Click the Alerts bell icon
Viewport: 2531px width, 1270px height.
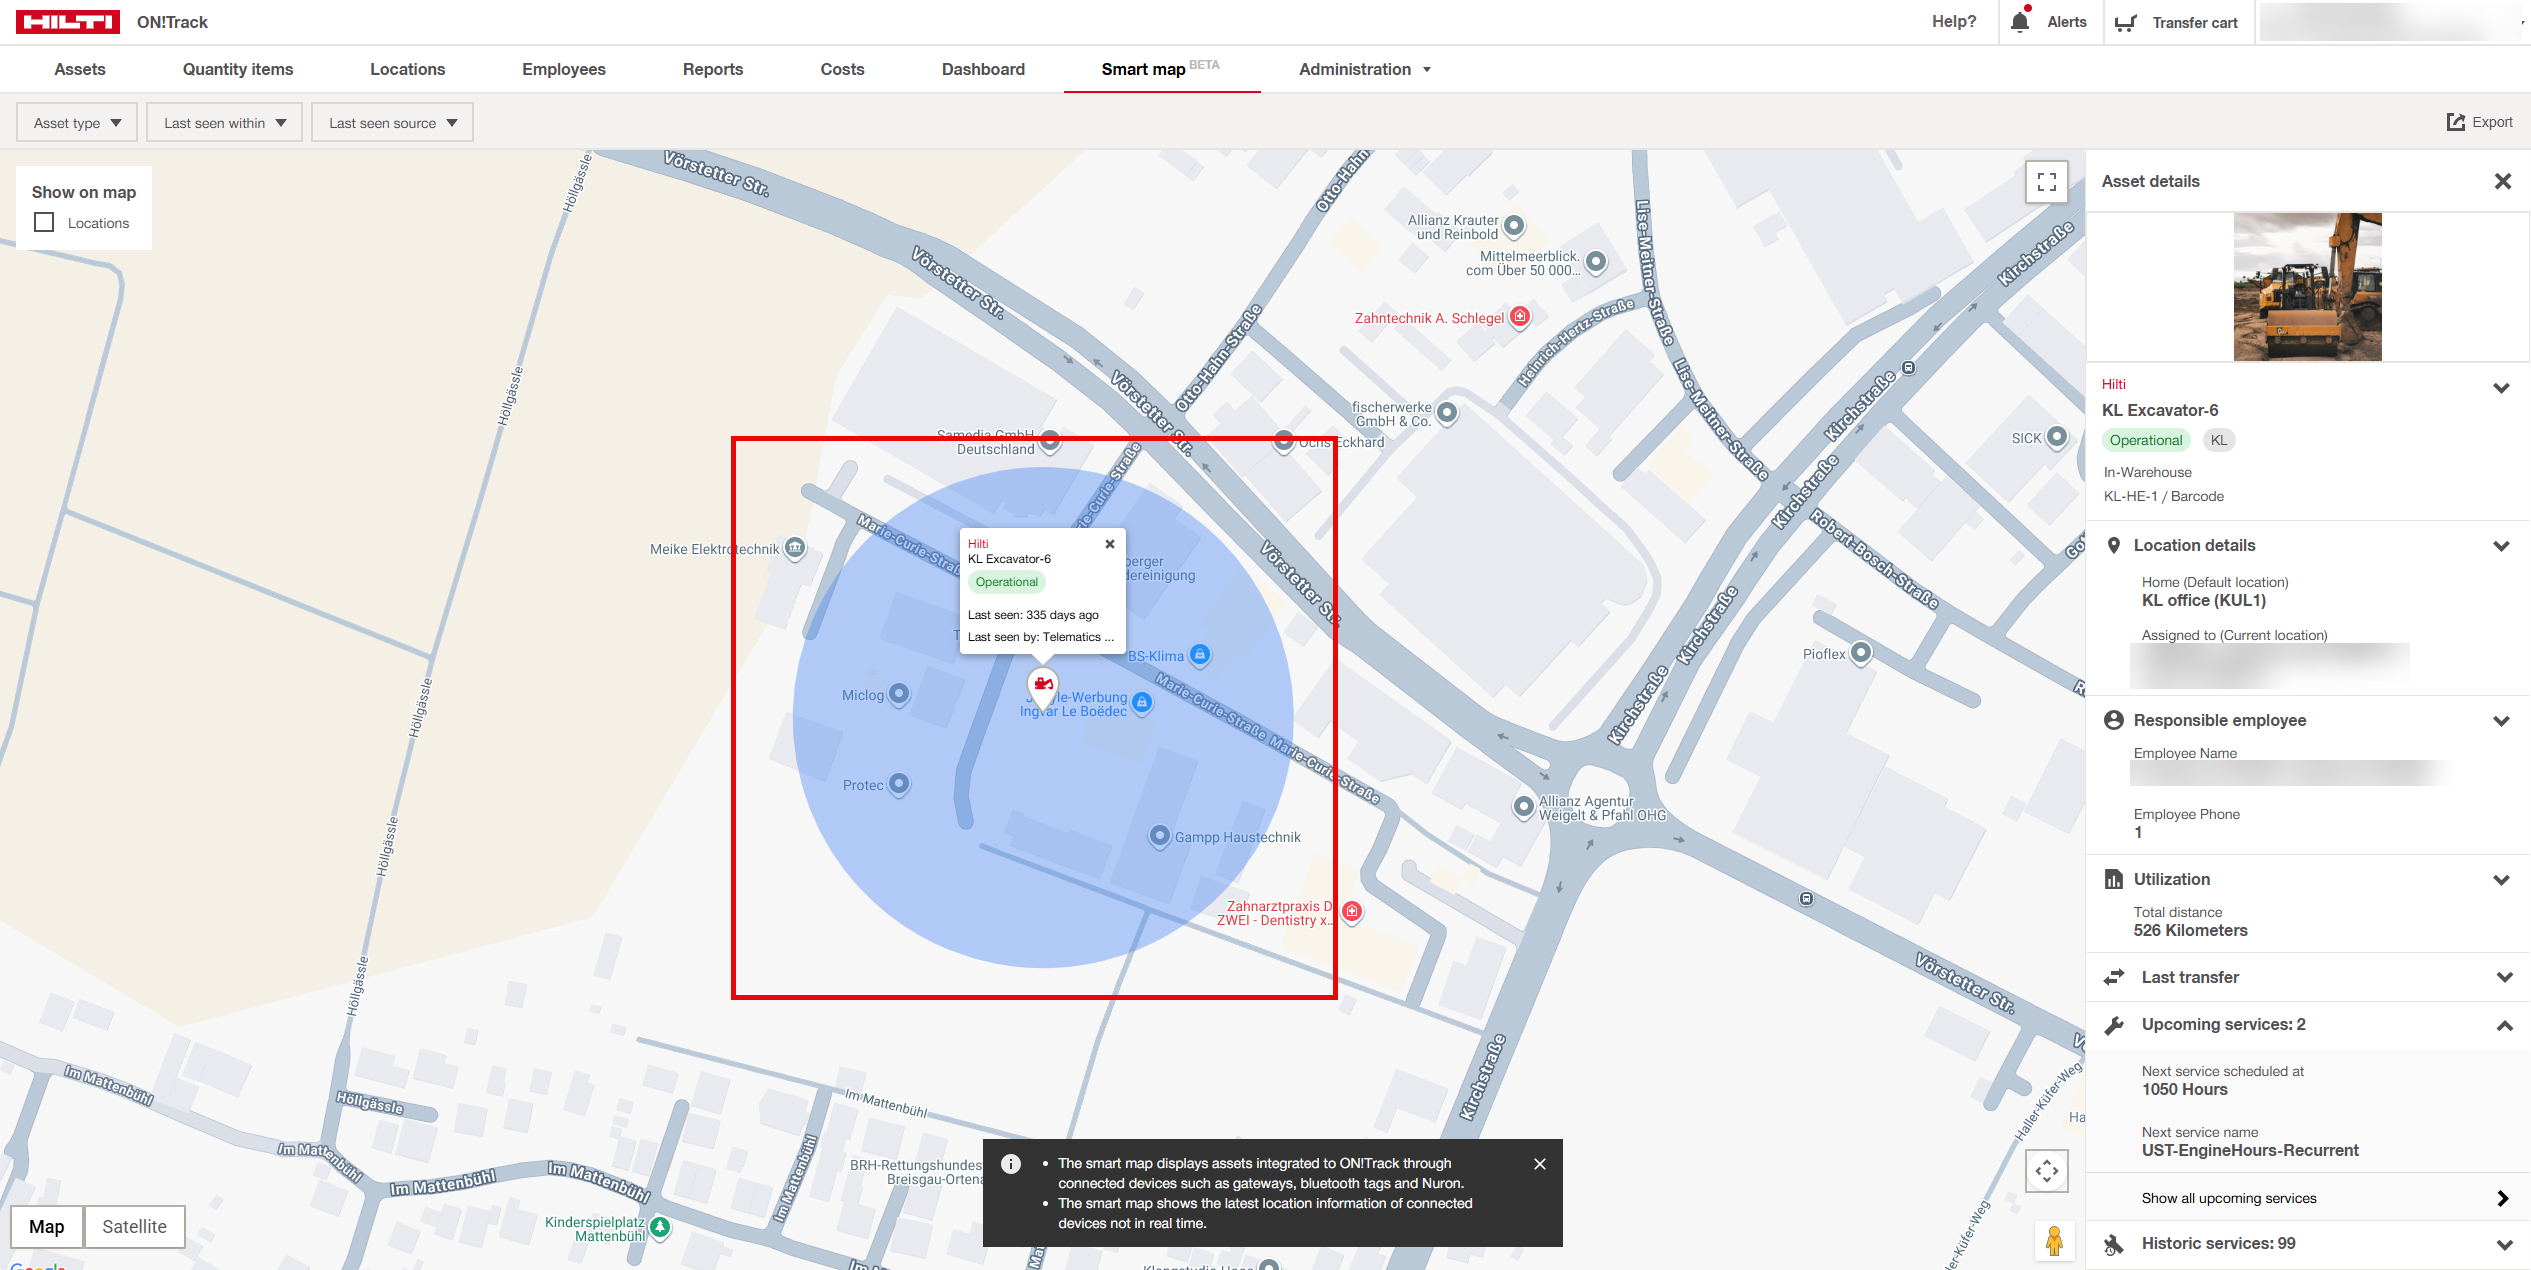click(2020, 22)
